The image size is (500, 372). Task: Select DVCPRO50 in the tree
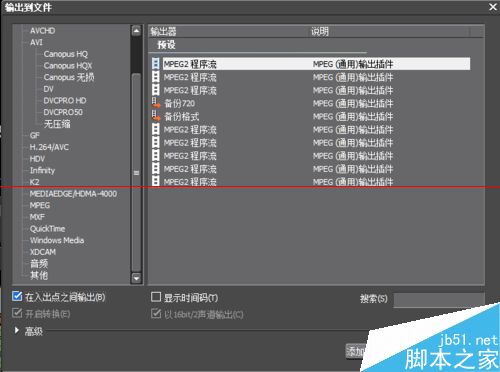point(63,112)
